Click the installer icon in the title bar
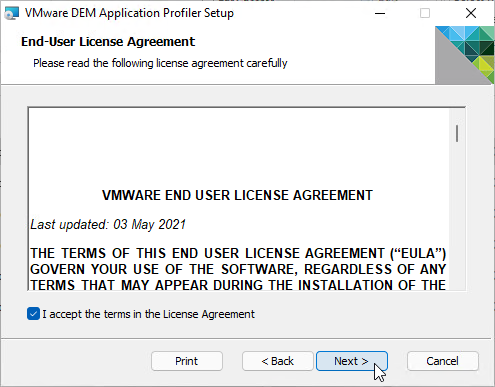The width and height of the screenshot is (495, 387). click(x=12, y=13)
